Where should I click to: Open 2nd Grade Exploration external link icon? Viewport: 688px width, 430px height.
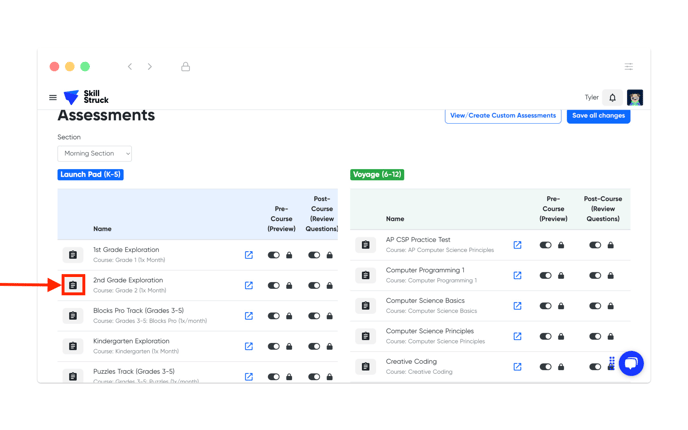(x=249, y=285)
